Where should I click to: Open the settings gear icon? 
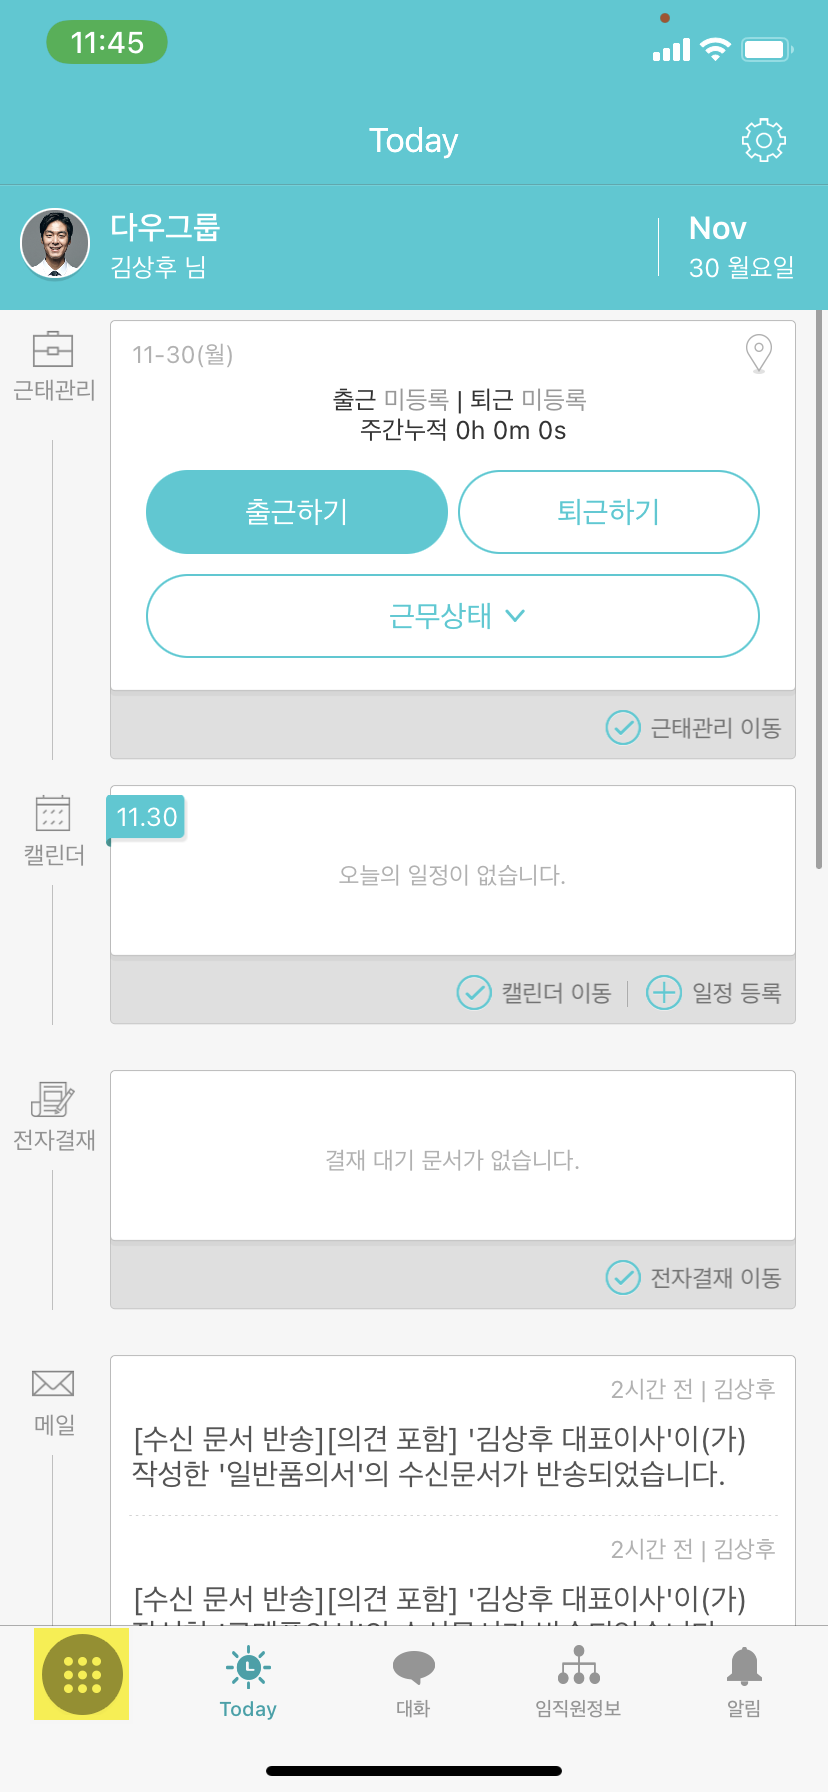click(763, 141)
